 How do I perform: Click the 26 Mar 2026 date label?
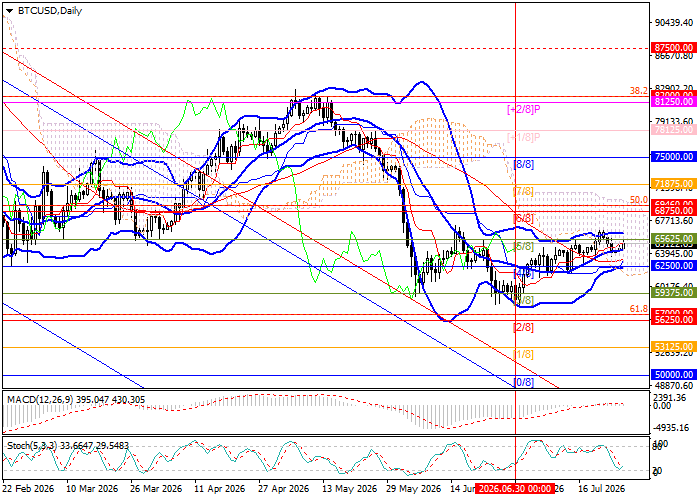157,488
